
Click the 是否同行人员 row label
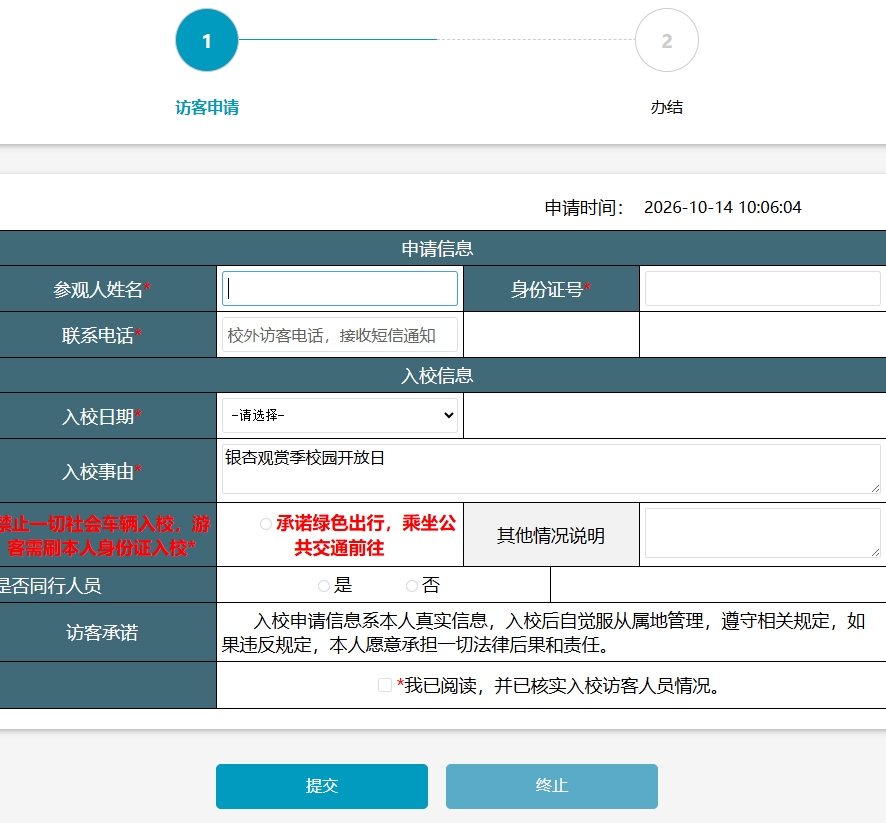(x=50, y=586)
